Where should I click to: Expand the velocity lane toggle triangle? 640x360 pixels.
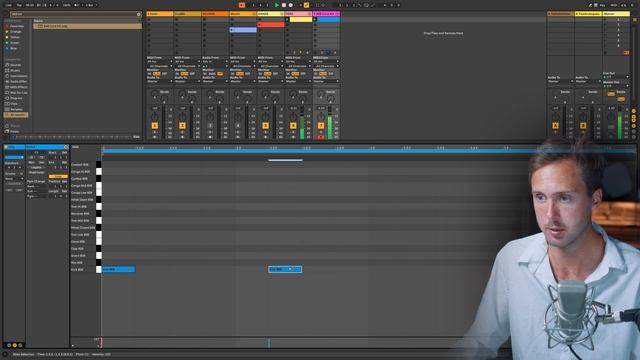73,345
